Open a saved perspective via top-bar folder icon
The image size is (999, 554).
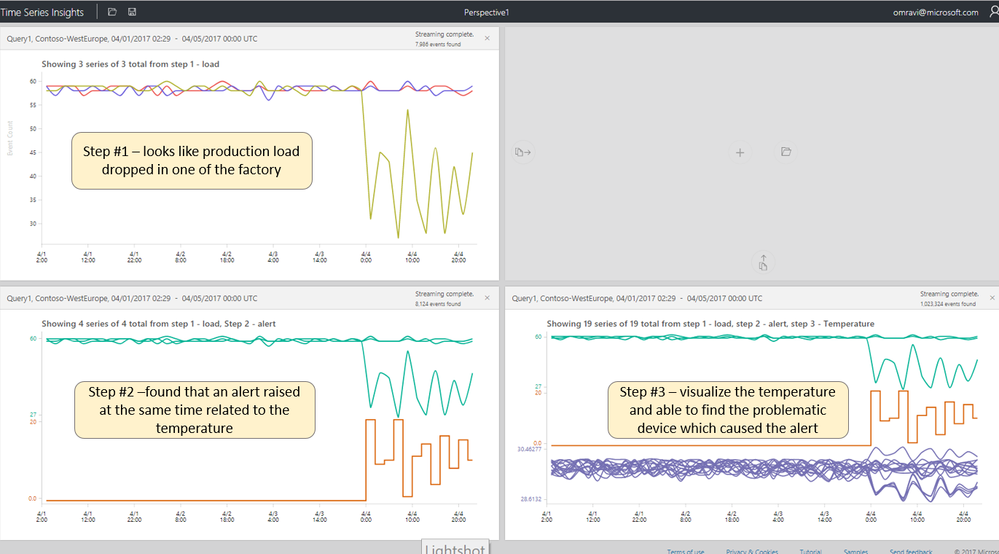click(112, 11)
